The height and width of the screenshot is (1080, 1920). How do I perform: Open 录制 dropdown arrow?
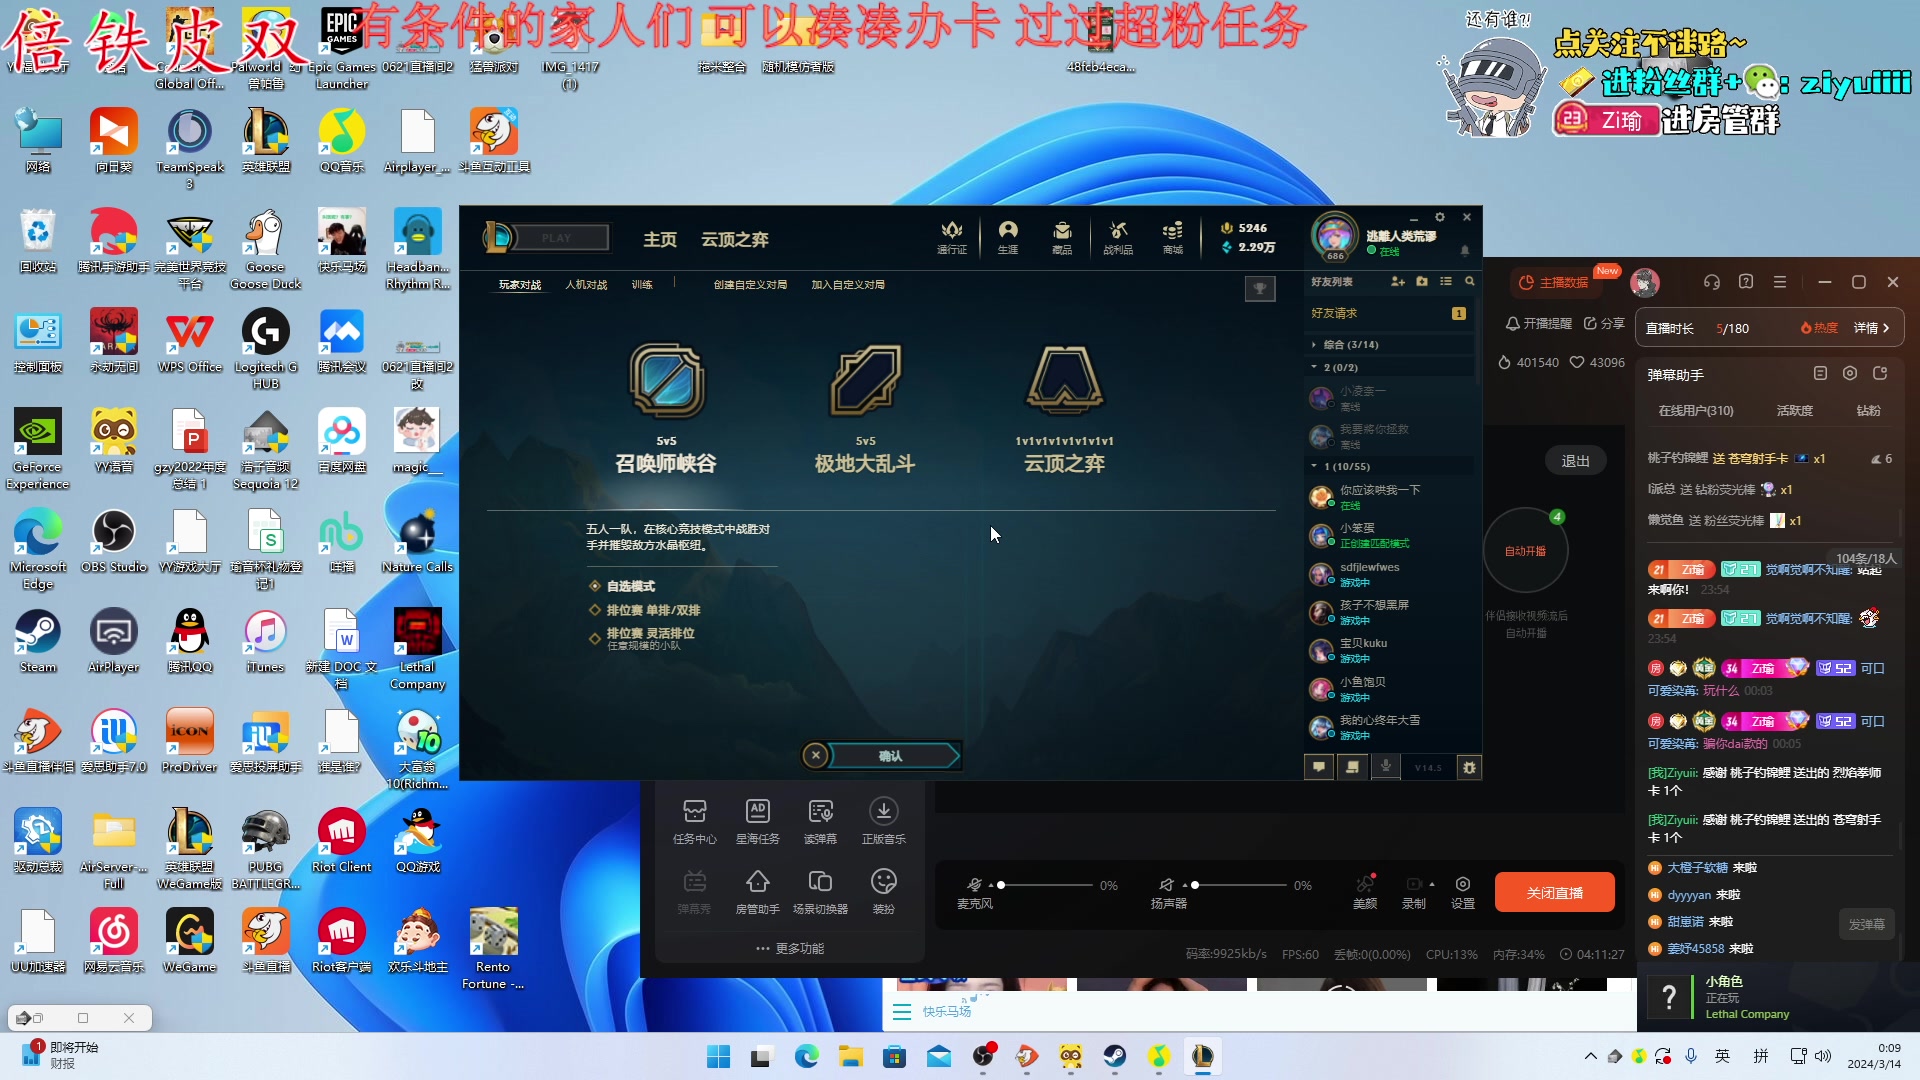point(1432,885)
